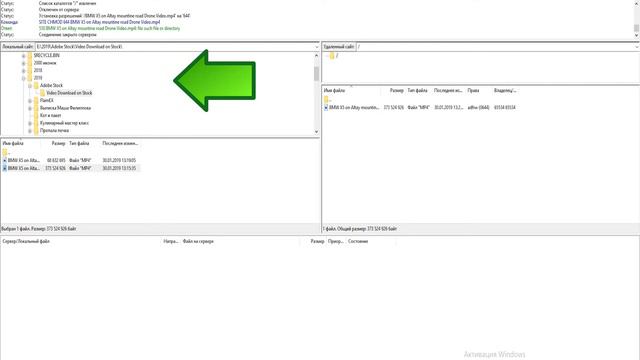Collapse the Adobe Stock folder node
640x360 pixels.
tap(30, 86)
